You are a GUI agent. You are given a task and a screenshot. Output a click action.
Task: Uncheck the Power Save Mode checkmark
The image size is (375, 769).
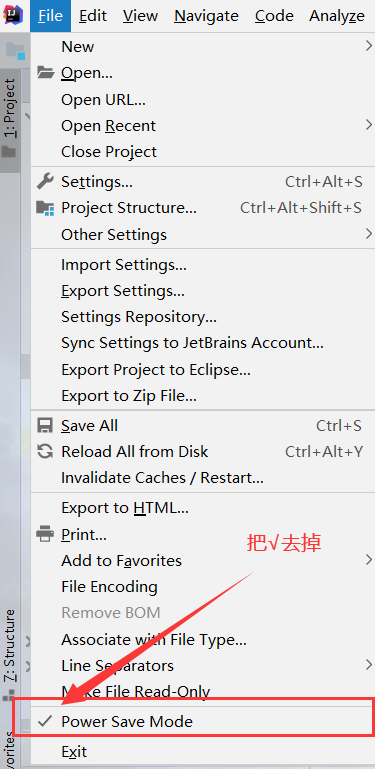pos(45,721)
